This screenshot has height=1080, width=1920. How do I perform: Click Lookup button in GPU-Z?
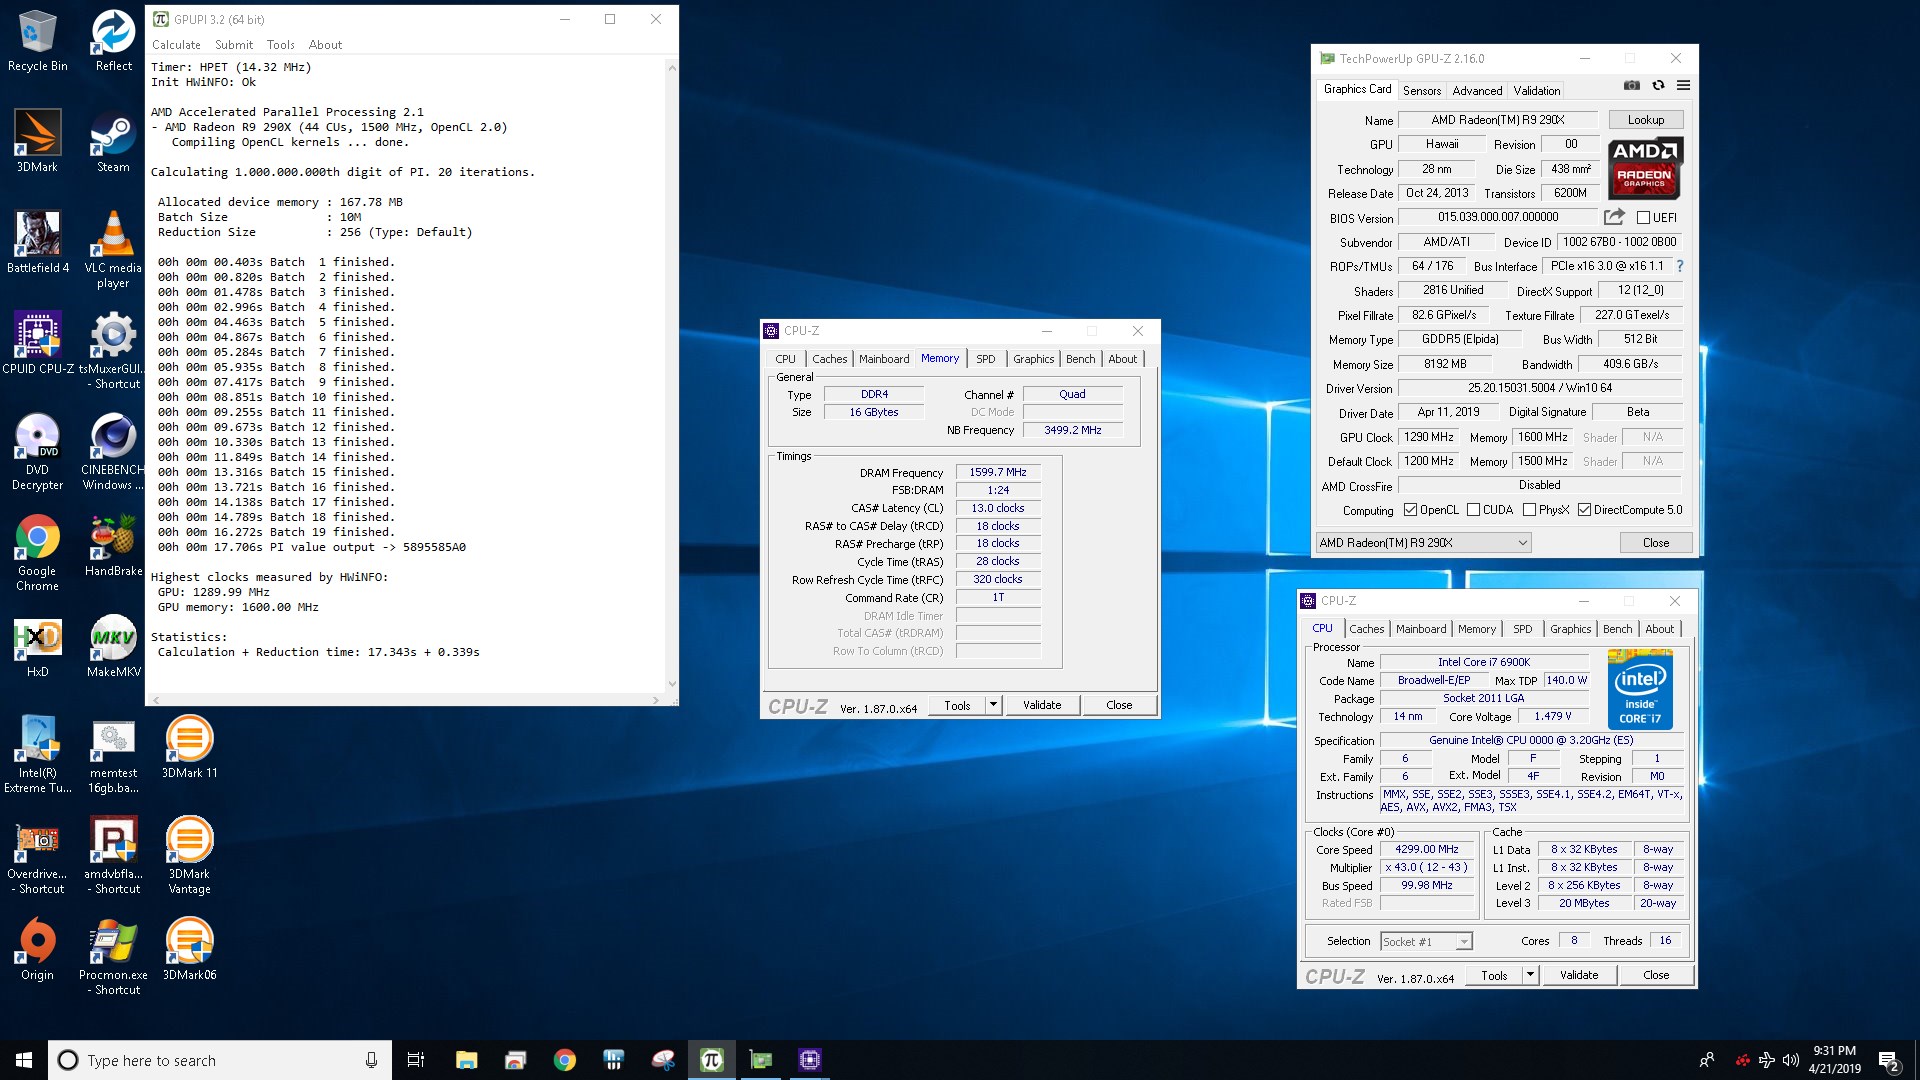pos(1646,120)
